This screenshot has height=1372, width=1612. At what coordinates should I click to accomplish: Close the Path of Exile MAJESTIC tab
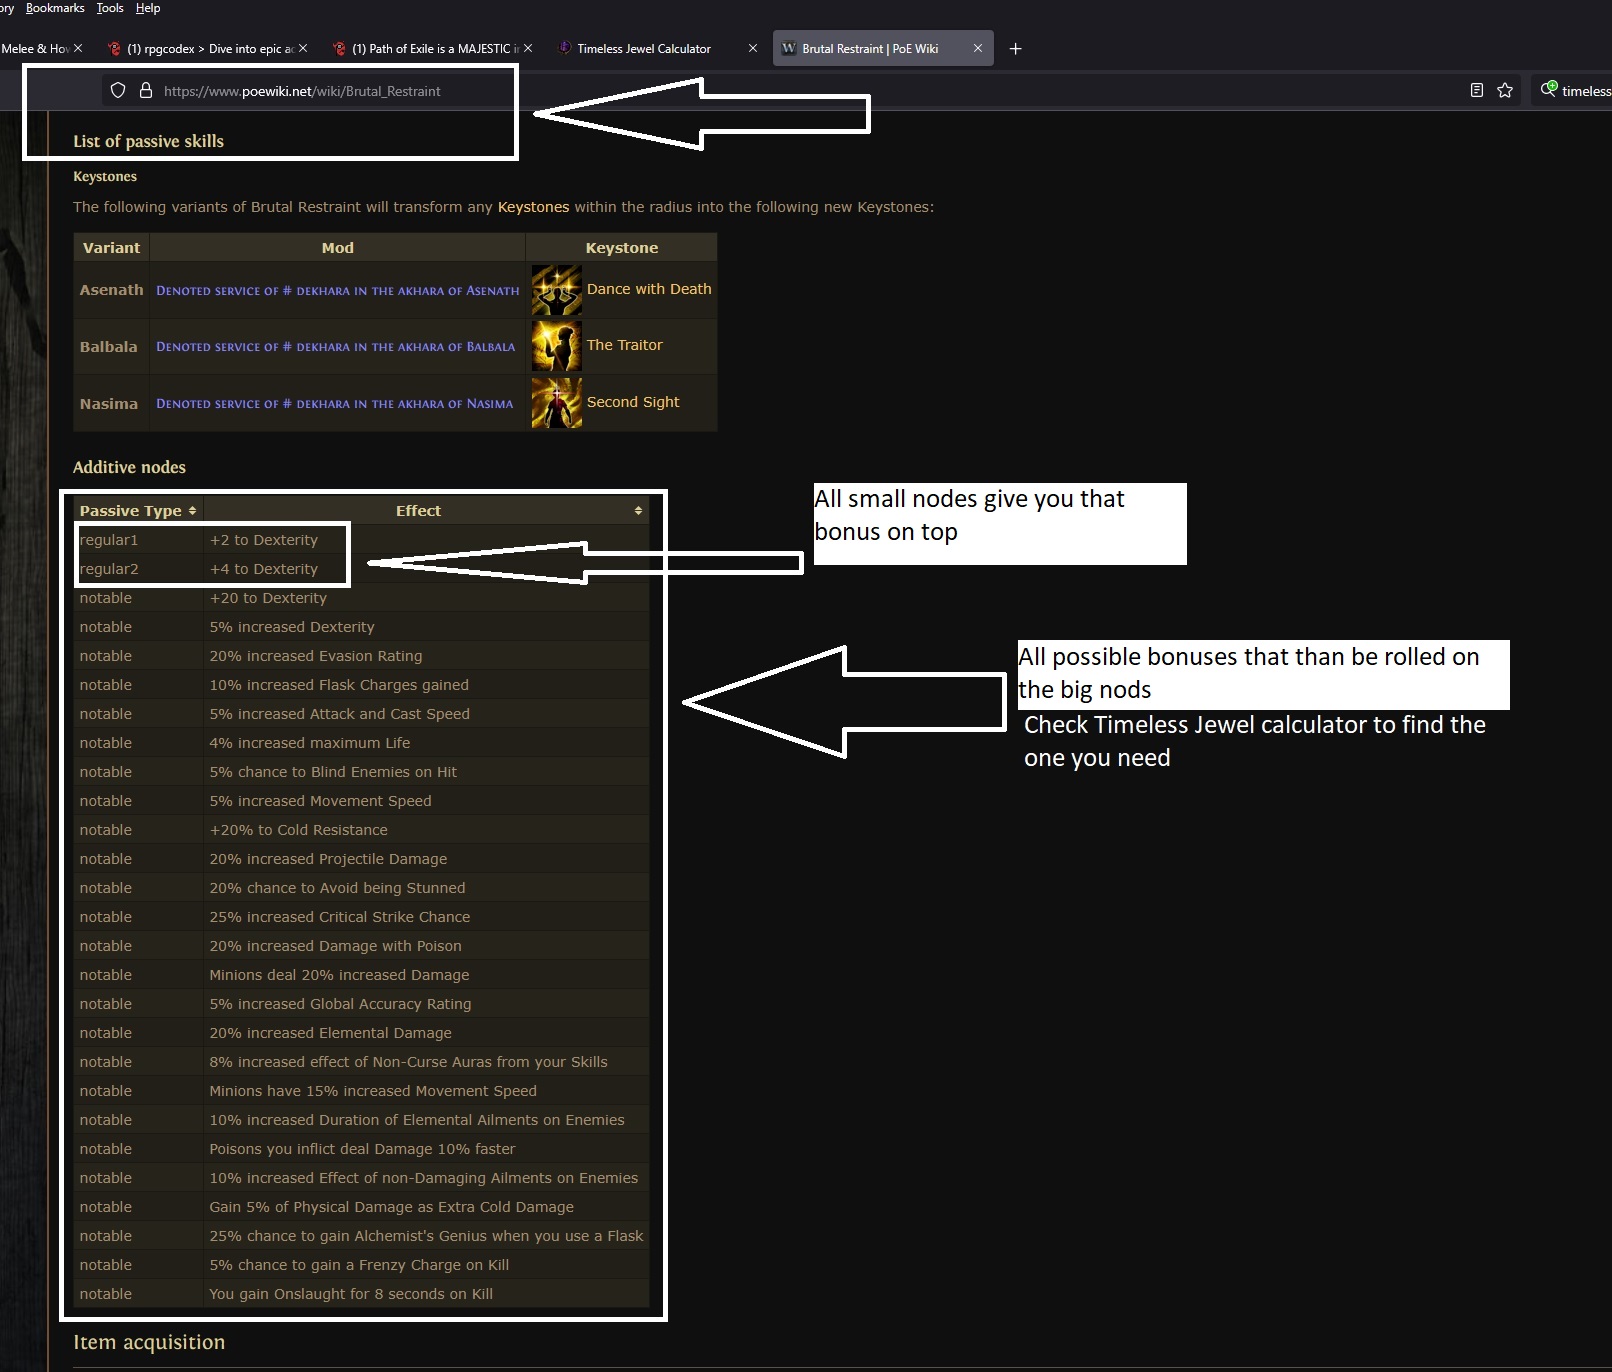click(528, 48)
